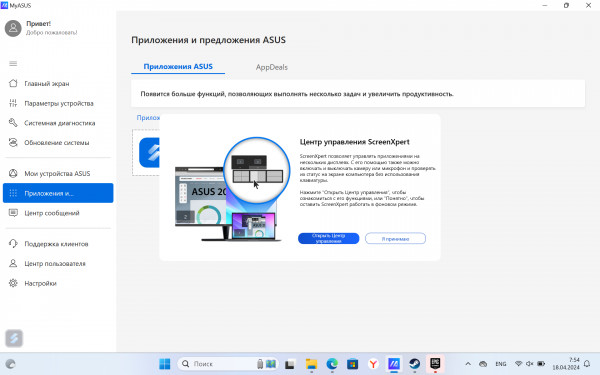This screenshot has width=600, height=375.
Task: Open Настройки in the sidebar
Action: click(41, 283)
